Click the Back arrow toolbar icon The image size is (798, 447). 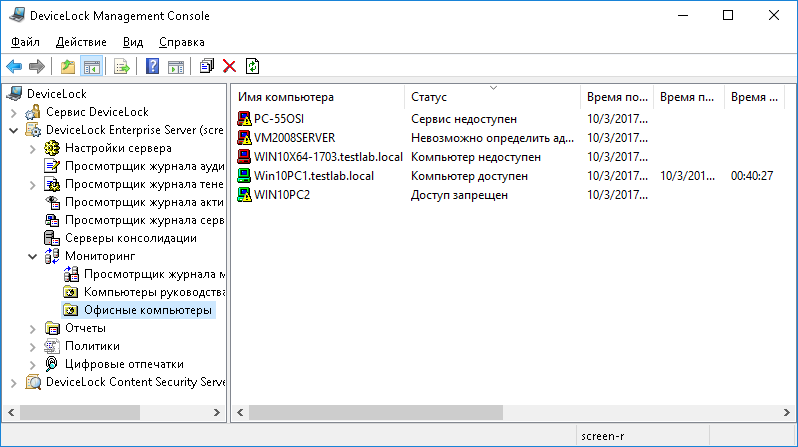coord(14,67)
